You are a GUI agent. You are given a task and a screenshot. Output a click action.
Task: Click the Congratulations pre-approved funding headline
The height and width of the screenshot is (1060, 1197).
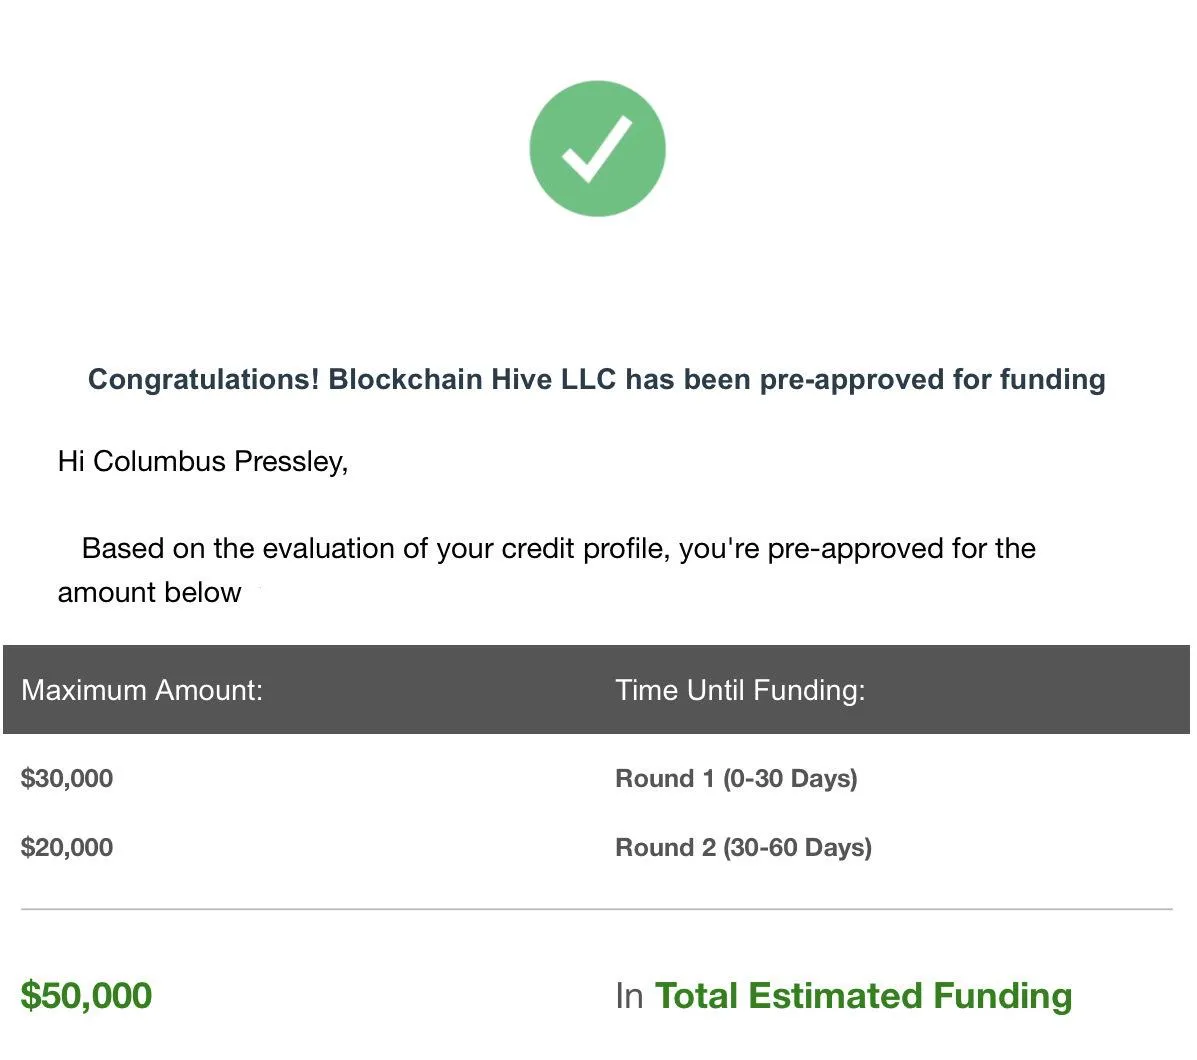596,379
